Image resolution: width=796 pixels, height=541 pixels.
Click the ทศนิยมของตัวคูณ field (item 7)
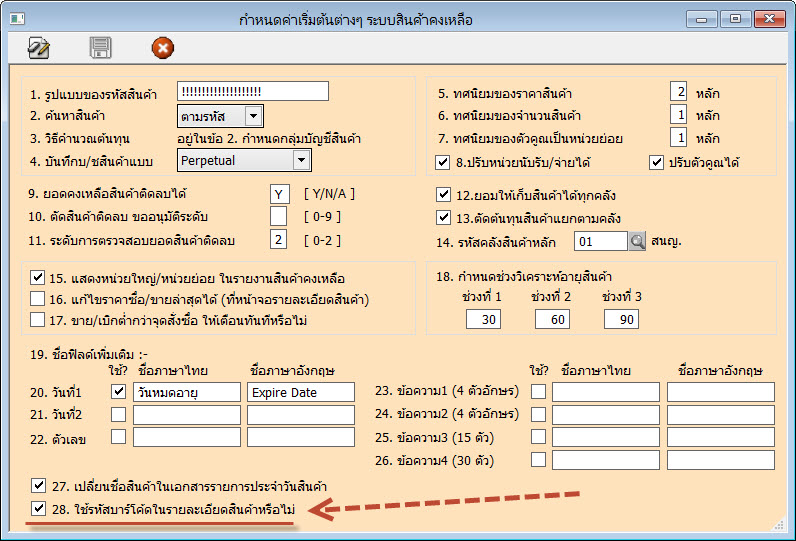click(x=678, y=137)
